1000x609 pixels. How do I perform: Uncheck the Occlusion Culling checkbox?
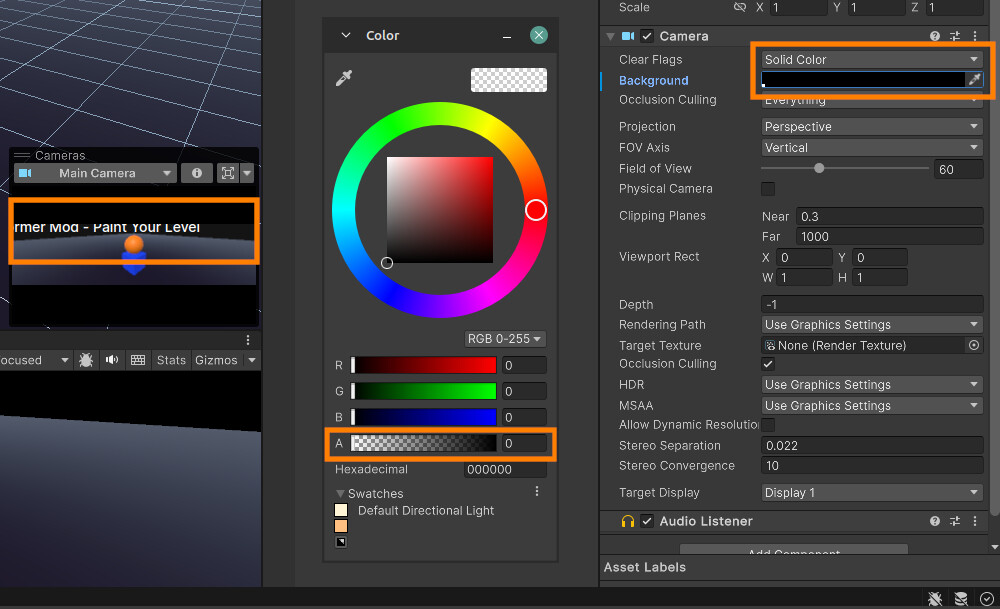768,364
